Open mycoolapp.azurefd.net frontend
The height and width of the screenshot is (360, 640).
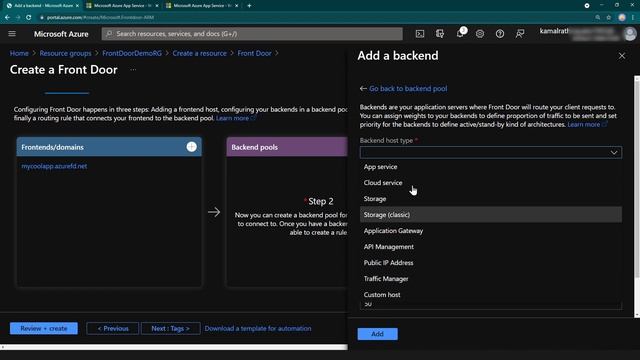54,166
